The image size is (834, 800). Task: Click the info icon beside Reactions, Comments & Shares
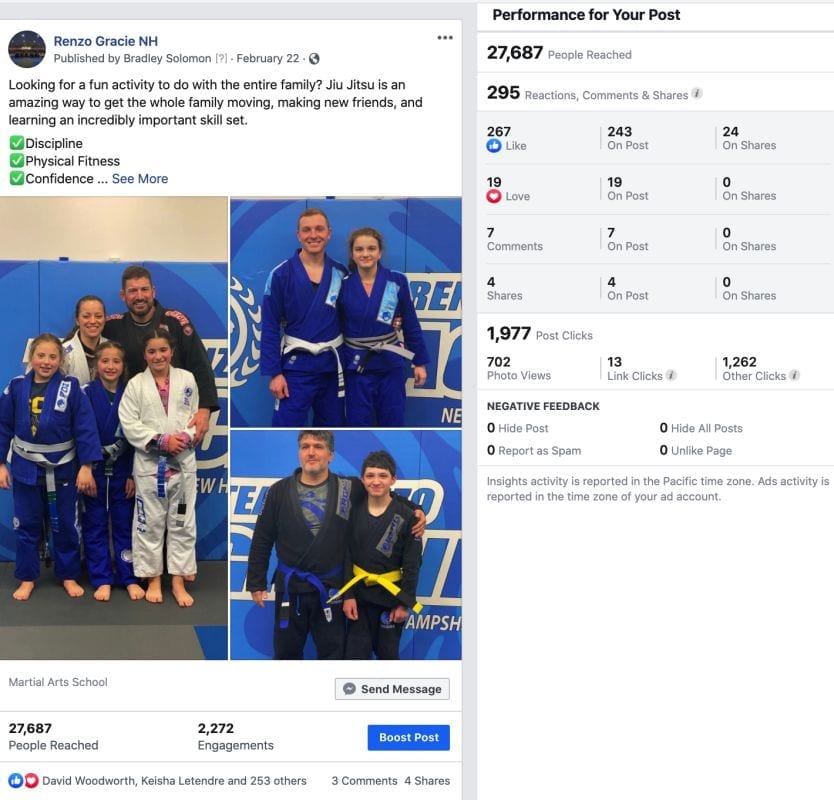click(697, 94)
